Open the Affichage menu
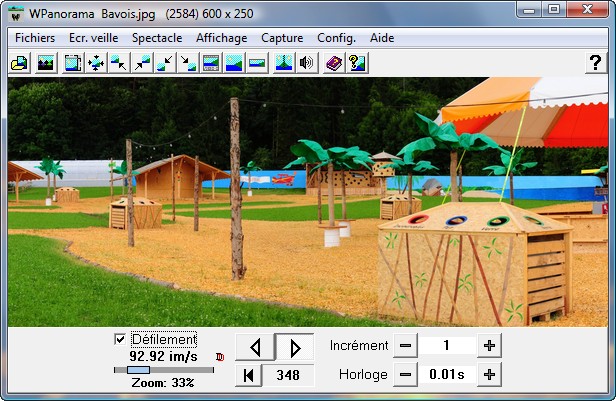The height and width of the screenshot is (401, 616). pos(222,38)
